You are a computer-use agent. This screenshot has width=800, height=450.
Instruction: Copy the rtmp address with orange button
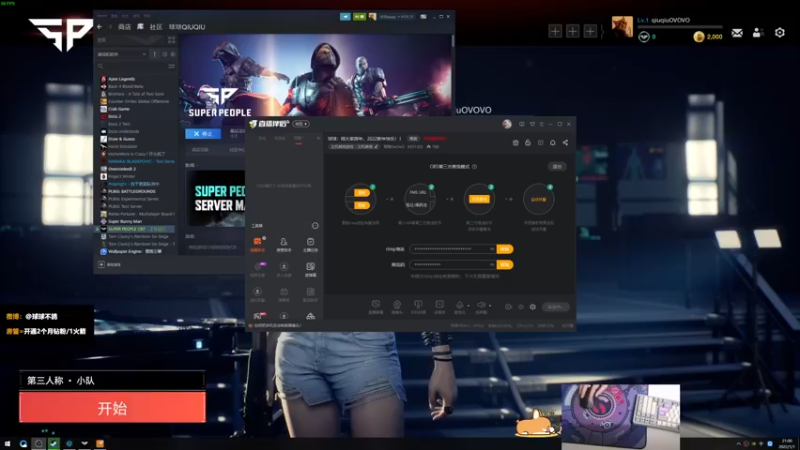click(x=505, y=249)
